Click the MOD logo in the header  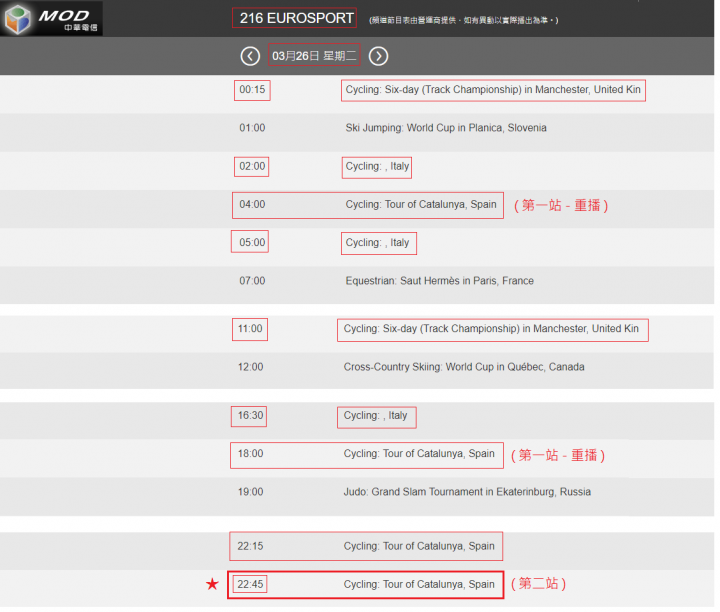[51, 18]
